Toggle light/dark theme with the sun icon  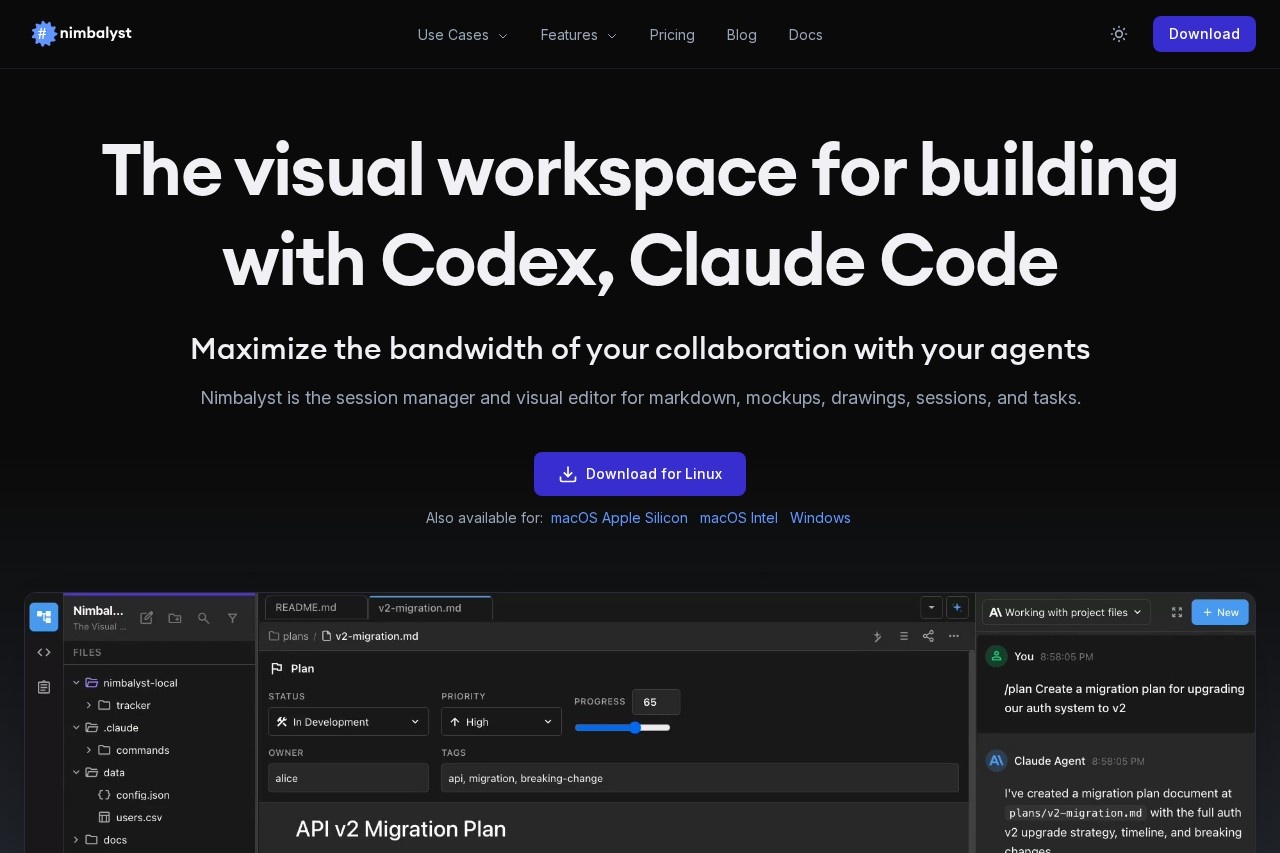click(x=1119, y=34)
